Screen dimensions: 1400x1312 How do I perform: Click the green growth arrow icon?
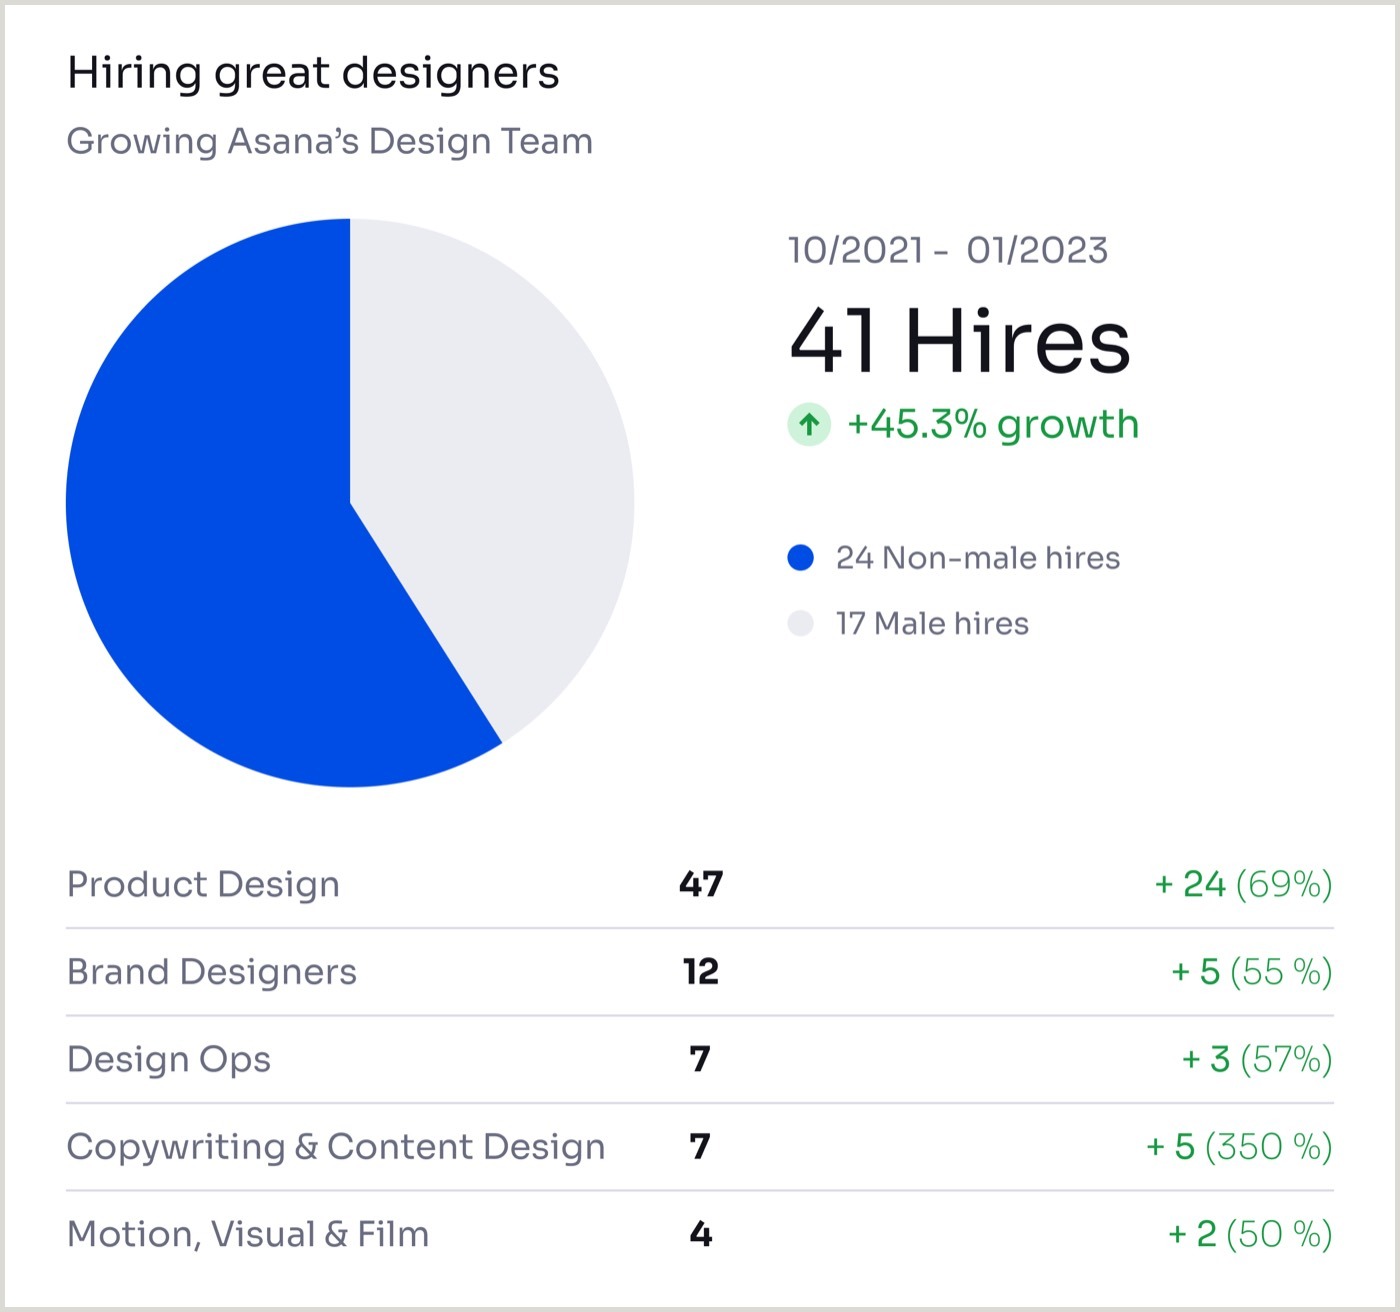click(809, 424)
